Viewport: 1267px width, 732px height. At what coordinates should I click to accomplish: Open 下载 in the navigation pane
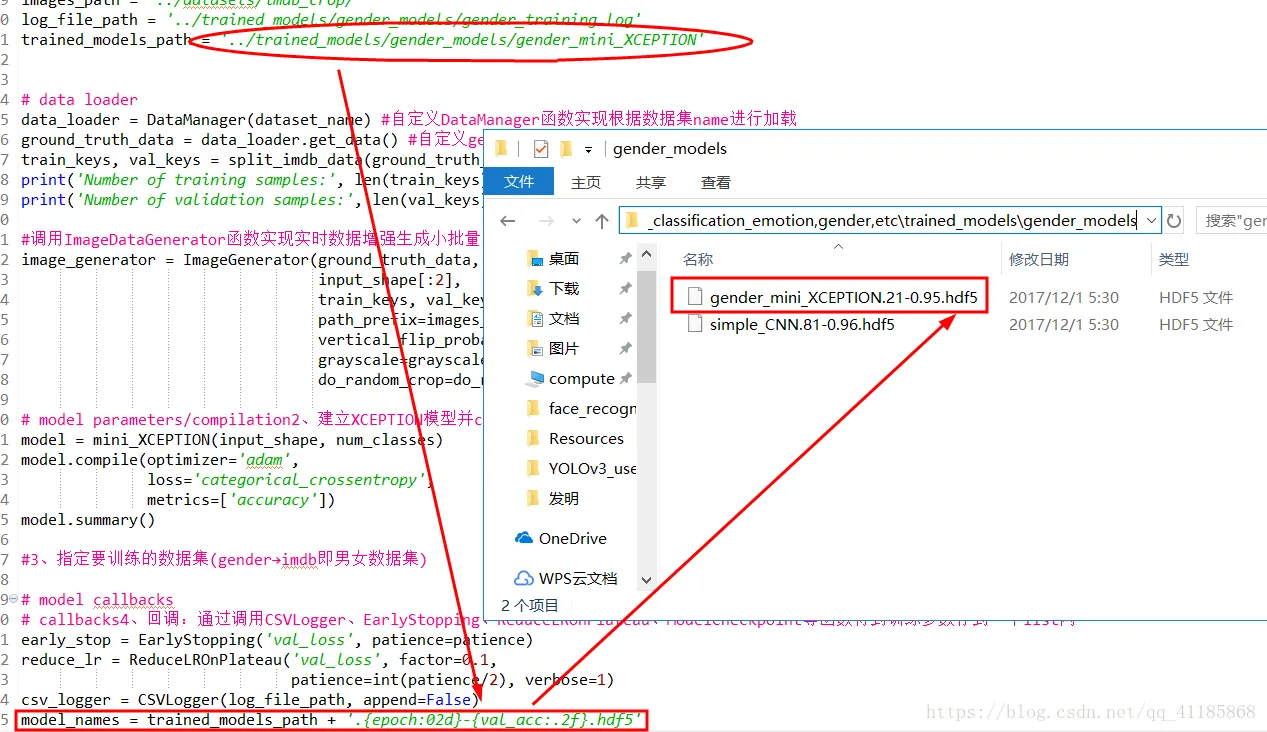coord(564,288)
